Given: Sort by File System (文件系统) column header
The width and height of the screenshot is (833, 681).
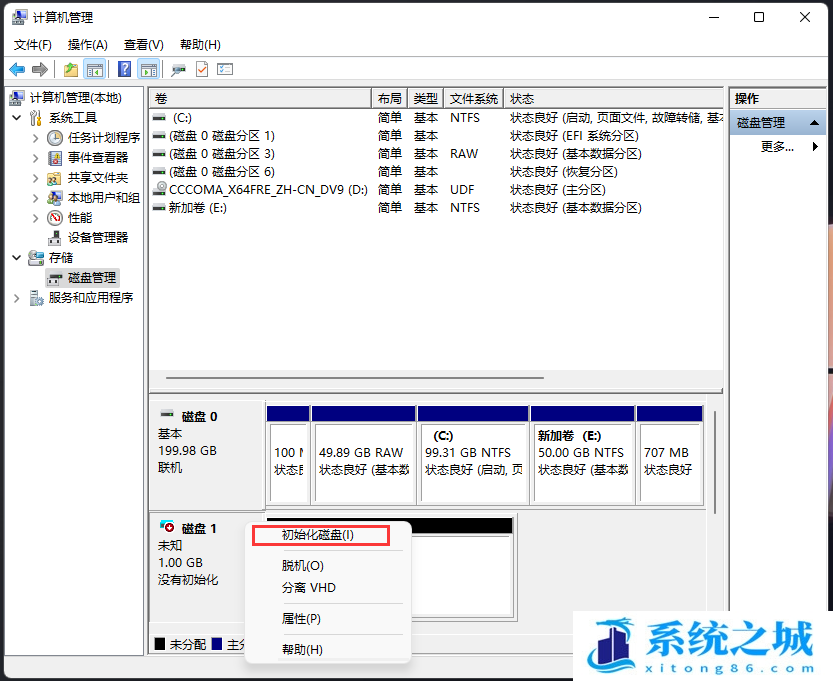Looking at the screenshot, I should click(x=473, y=99).
